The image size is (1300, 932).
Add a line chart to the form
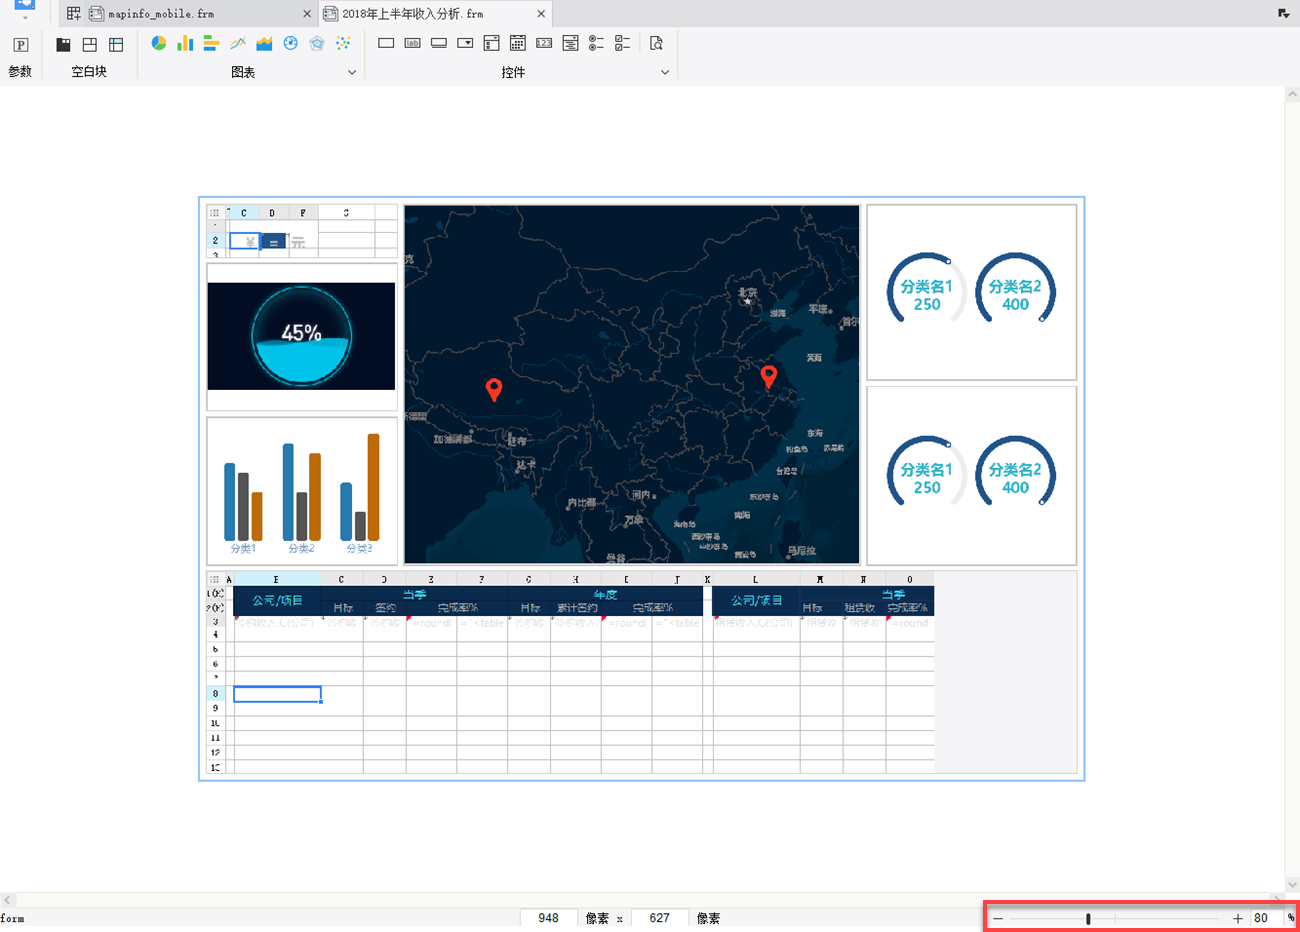tap(238, 43)
